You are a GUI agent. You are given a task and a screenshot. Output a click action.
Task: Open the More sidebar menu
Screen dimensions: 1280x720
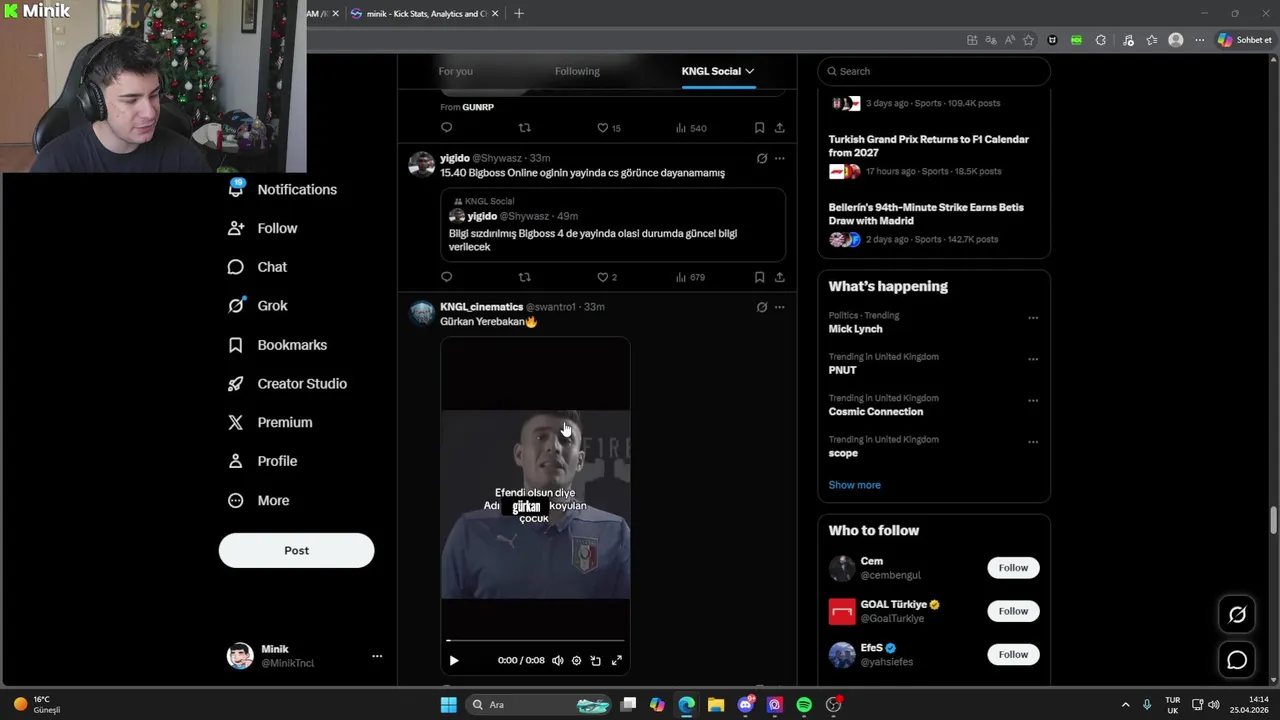pyautogui.click(x=259, y=500)
